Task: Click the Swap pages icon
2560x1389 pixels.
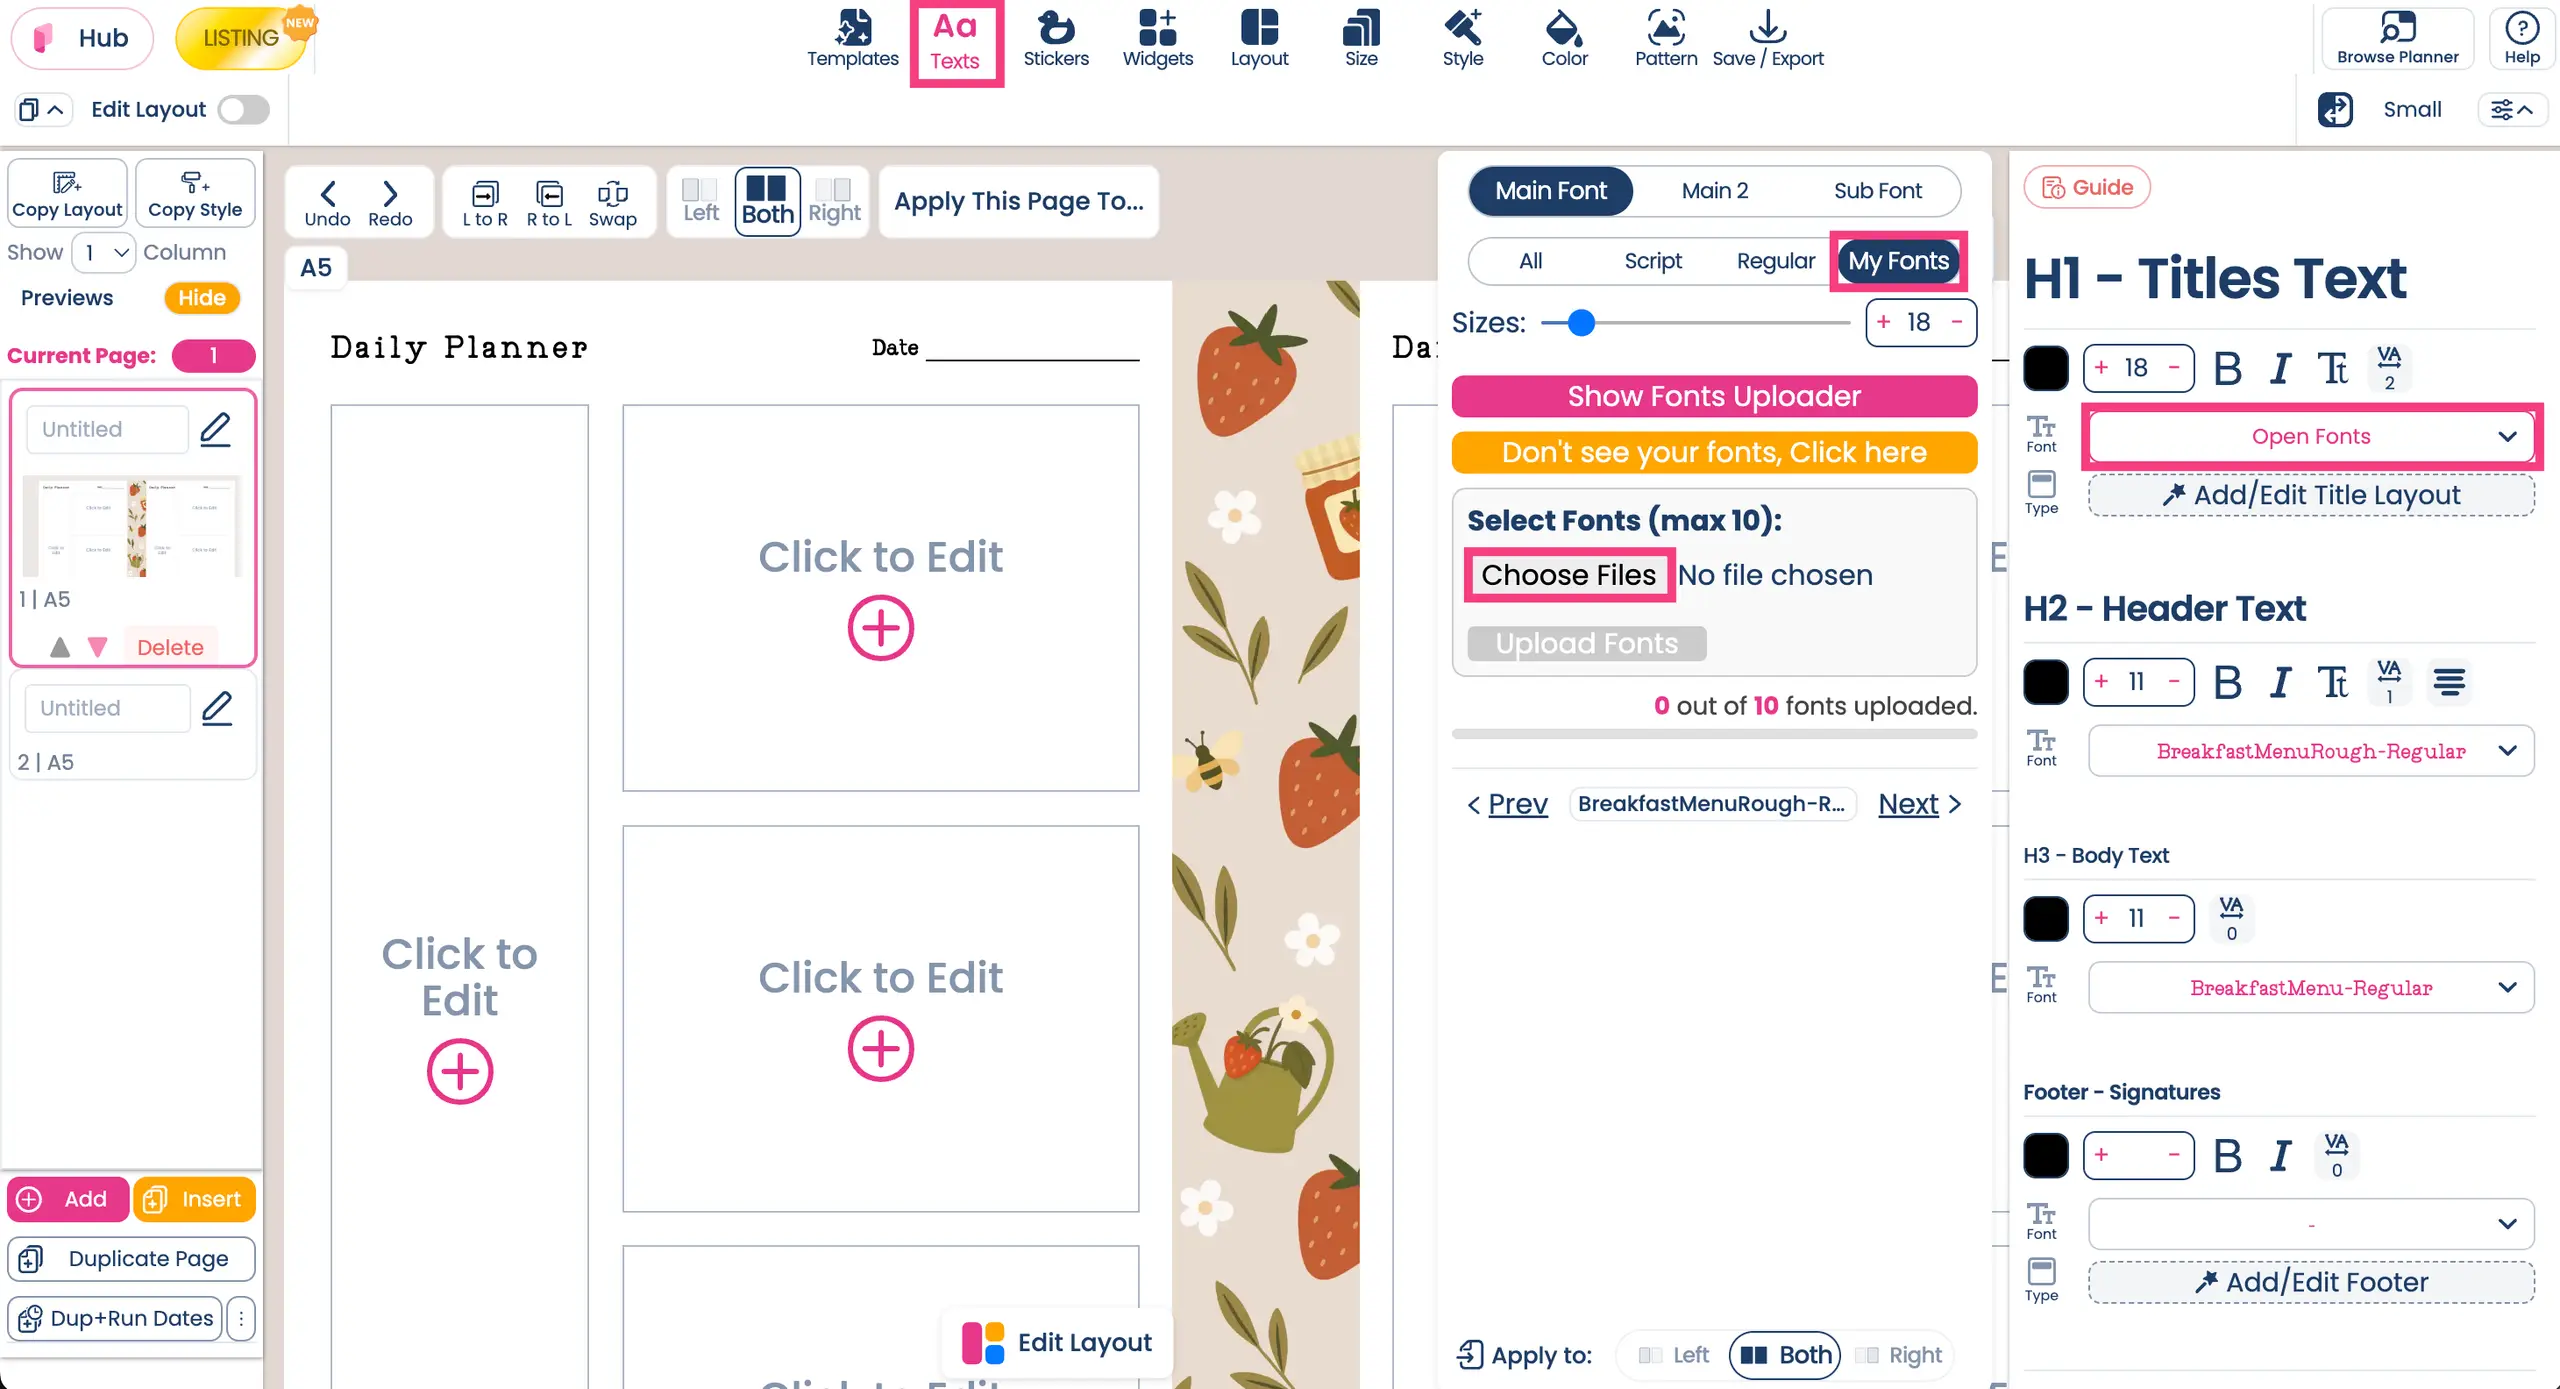Action: click(612, 203)
